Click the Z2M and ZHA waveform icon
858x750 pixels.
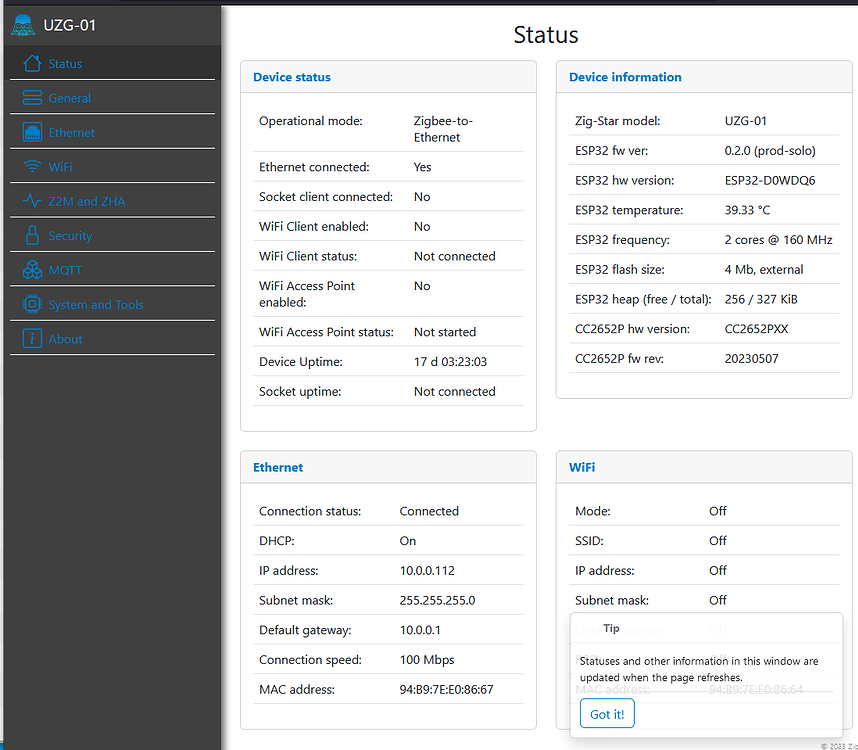(31, 200)
